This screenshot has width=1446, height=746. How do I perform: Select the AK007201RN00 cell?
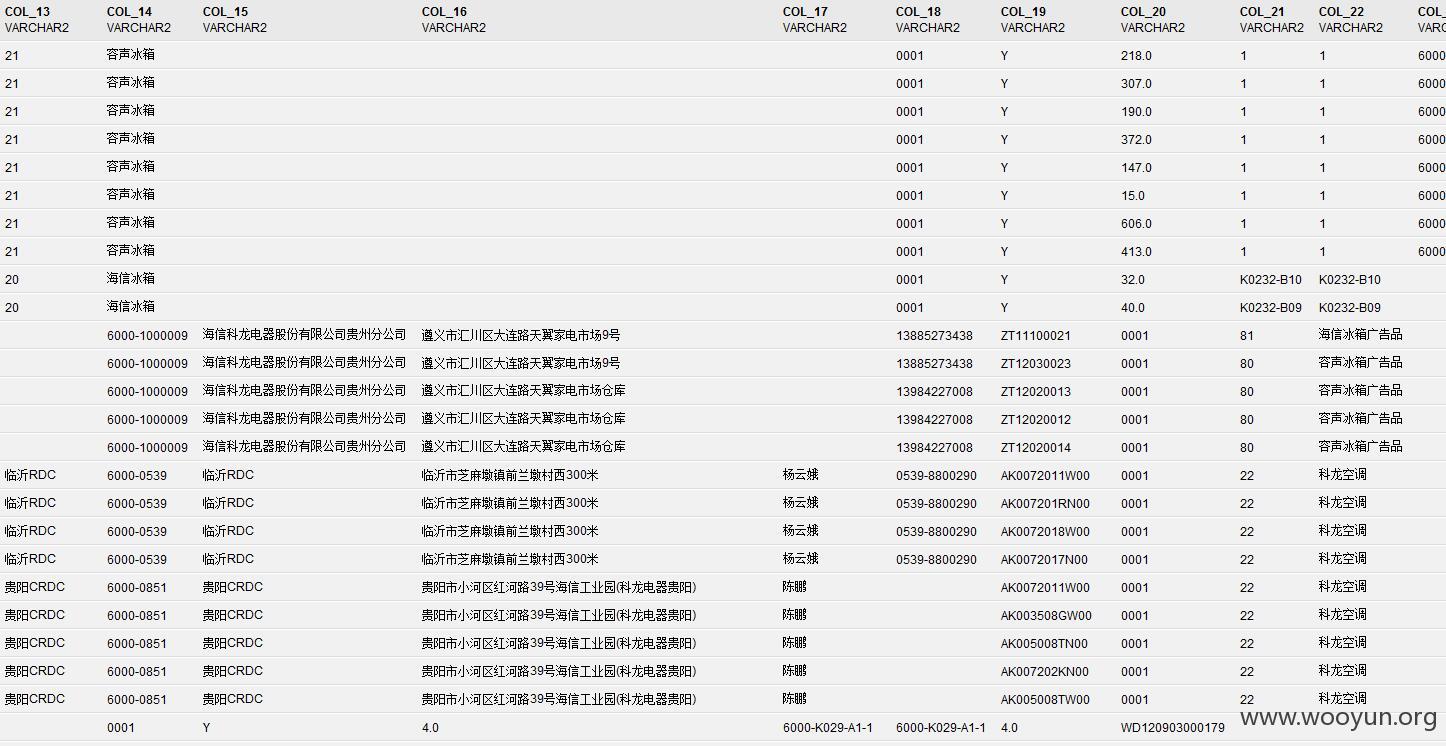click(x=1046, y=504)
